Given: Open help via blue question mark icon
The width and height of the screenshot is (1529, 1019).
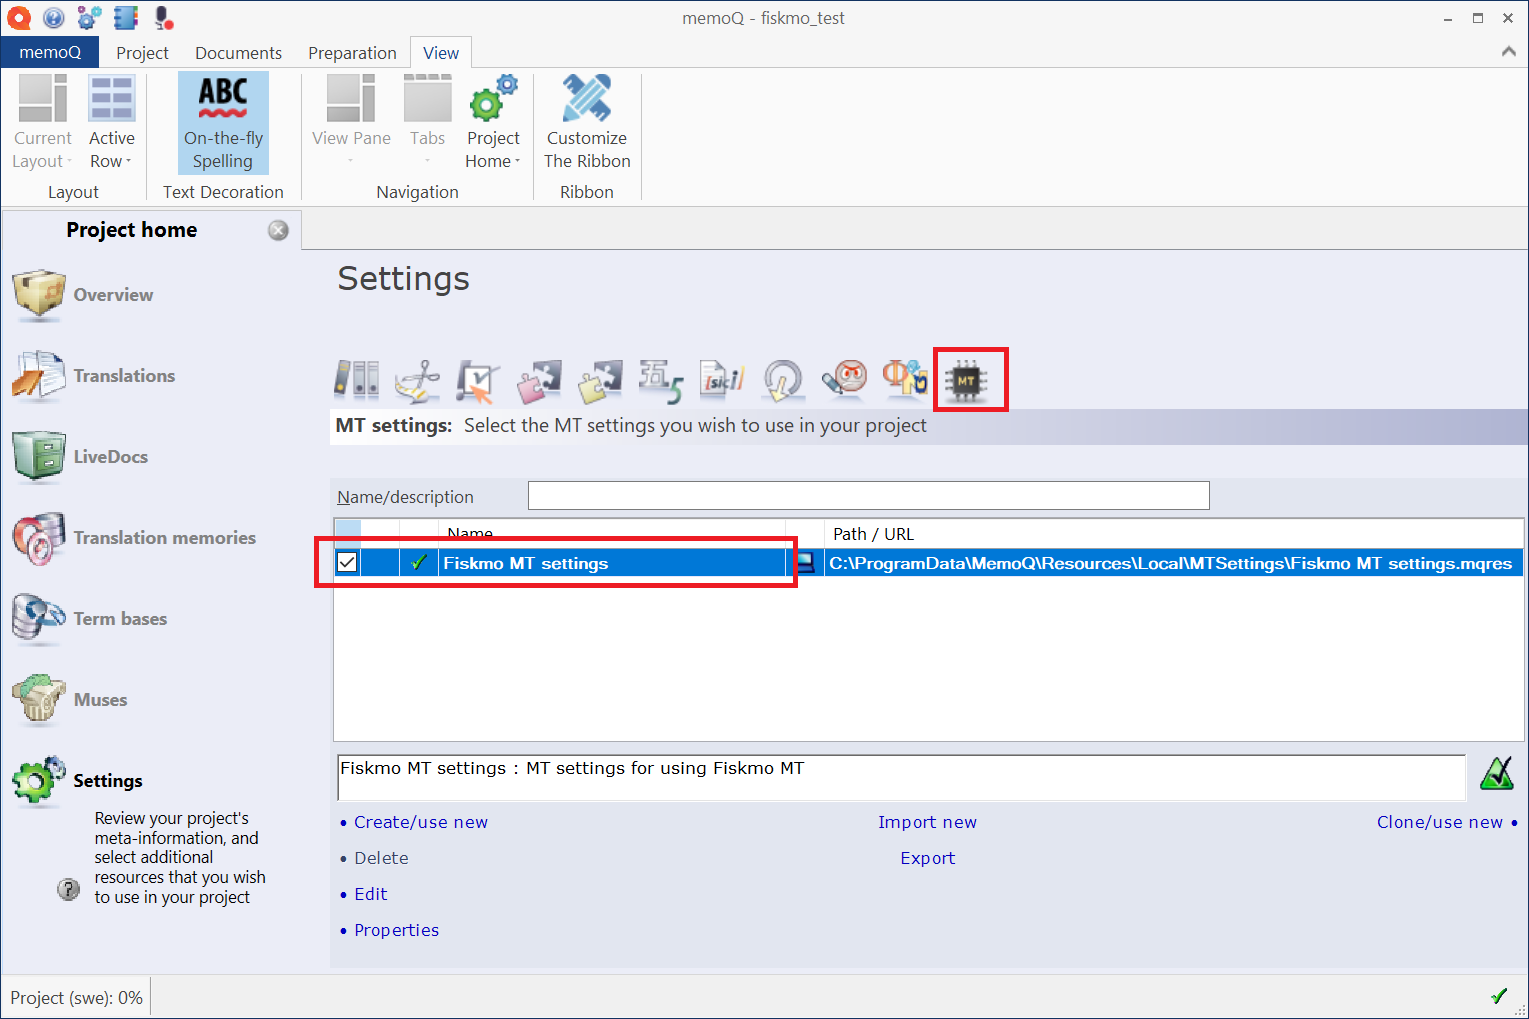Looking at the screenshot, I should click(54, 17).
